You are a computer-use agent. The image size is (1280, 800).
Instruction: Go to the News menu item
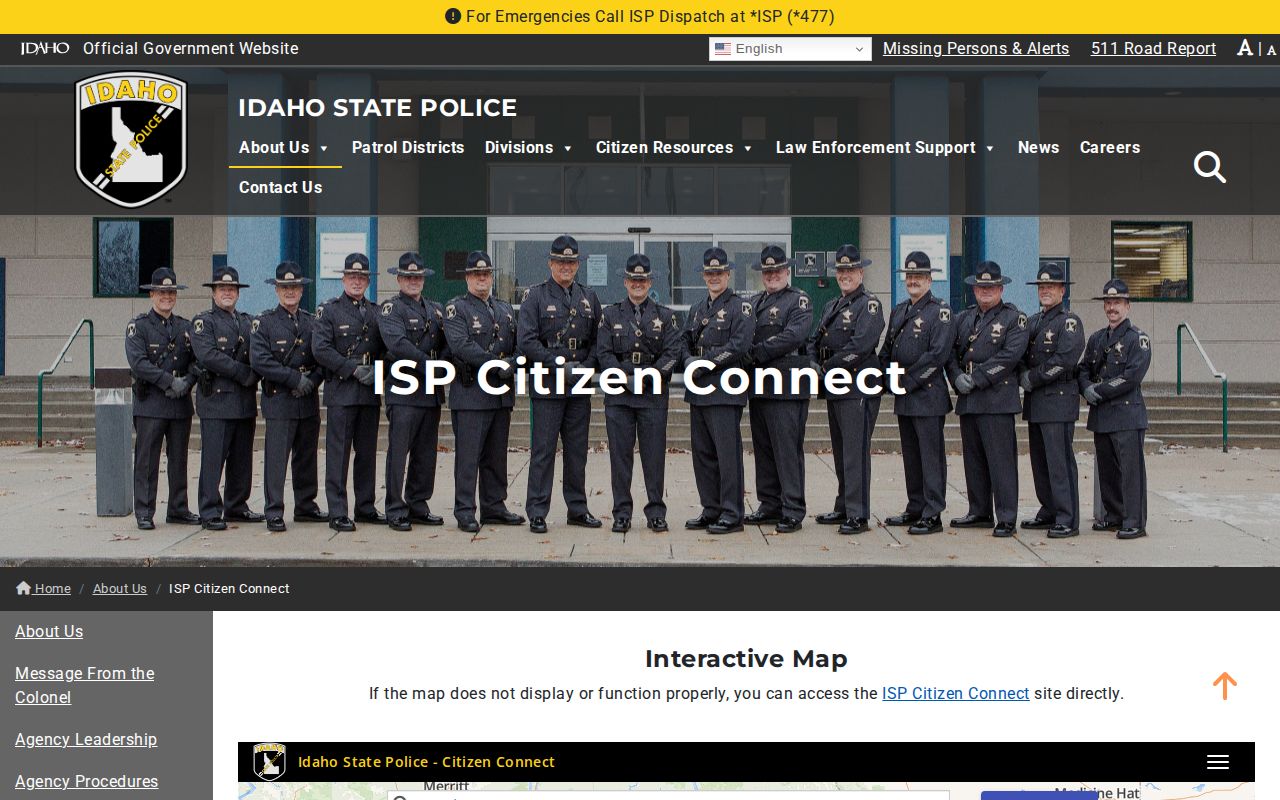(x=1038, y=147)
